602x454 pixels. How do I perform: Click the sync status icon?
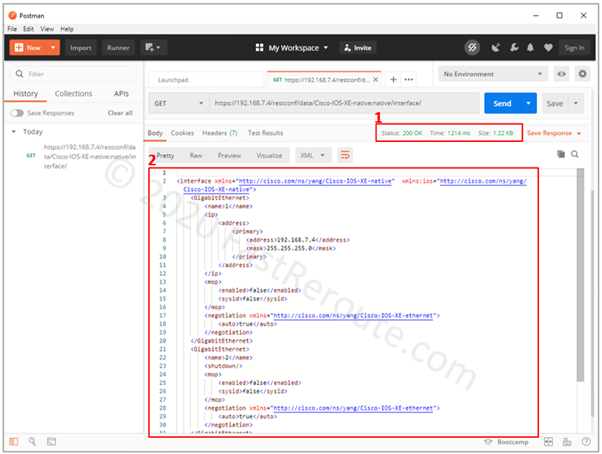click(472, 48)
